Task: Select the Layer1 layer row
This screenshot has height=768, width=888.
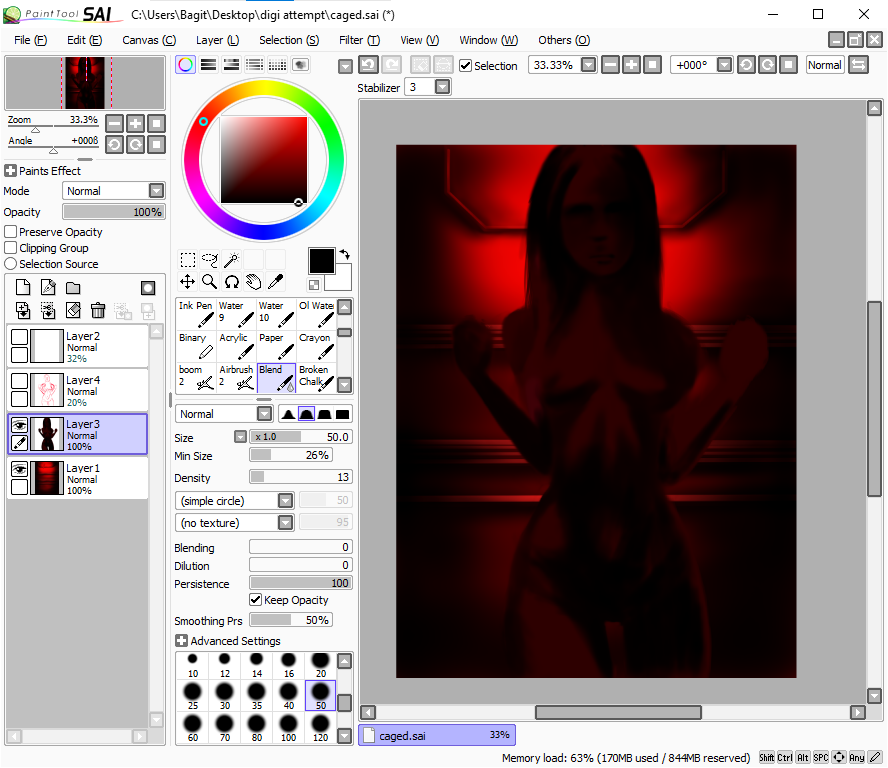Action: (78, 479)
